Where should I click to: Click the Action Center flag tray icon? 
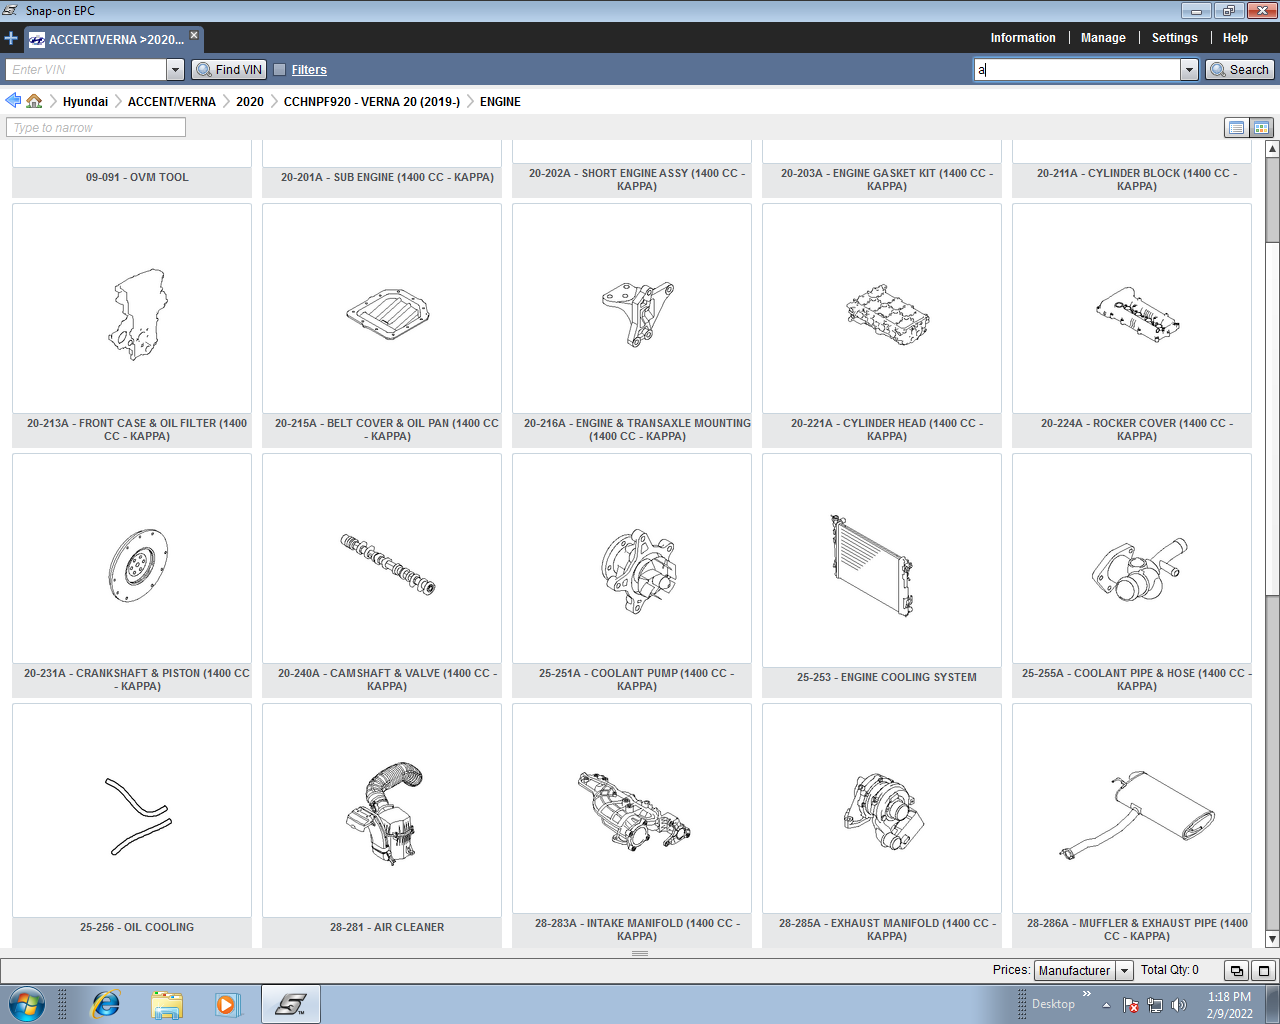1131,1005
